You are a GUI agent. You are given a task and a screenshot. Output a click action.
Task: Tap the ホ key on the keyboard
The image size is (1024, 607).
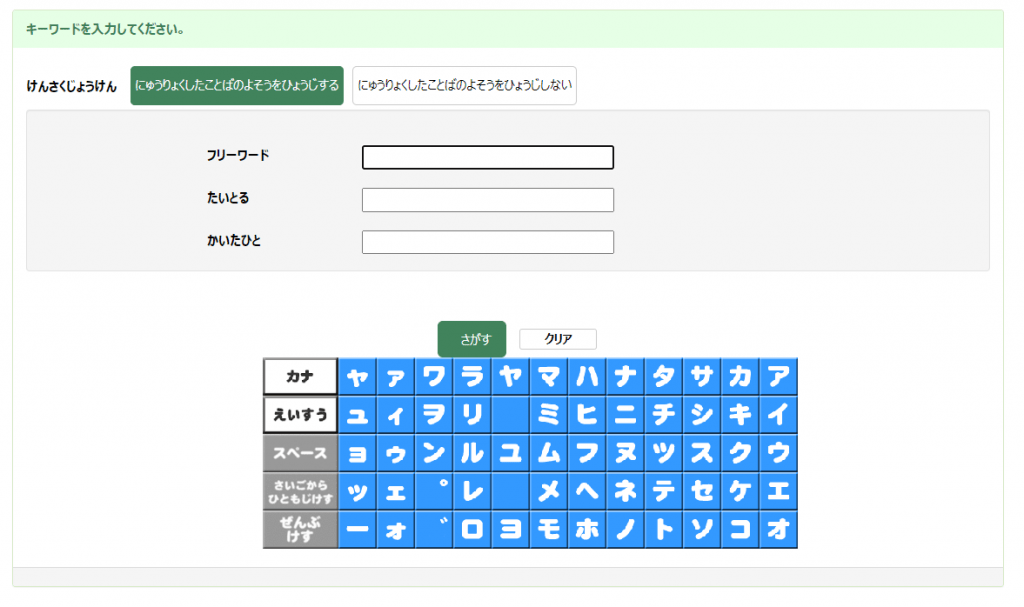coord(587,530)
